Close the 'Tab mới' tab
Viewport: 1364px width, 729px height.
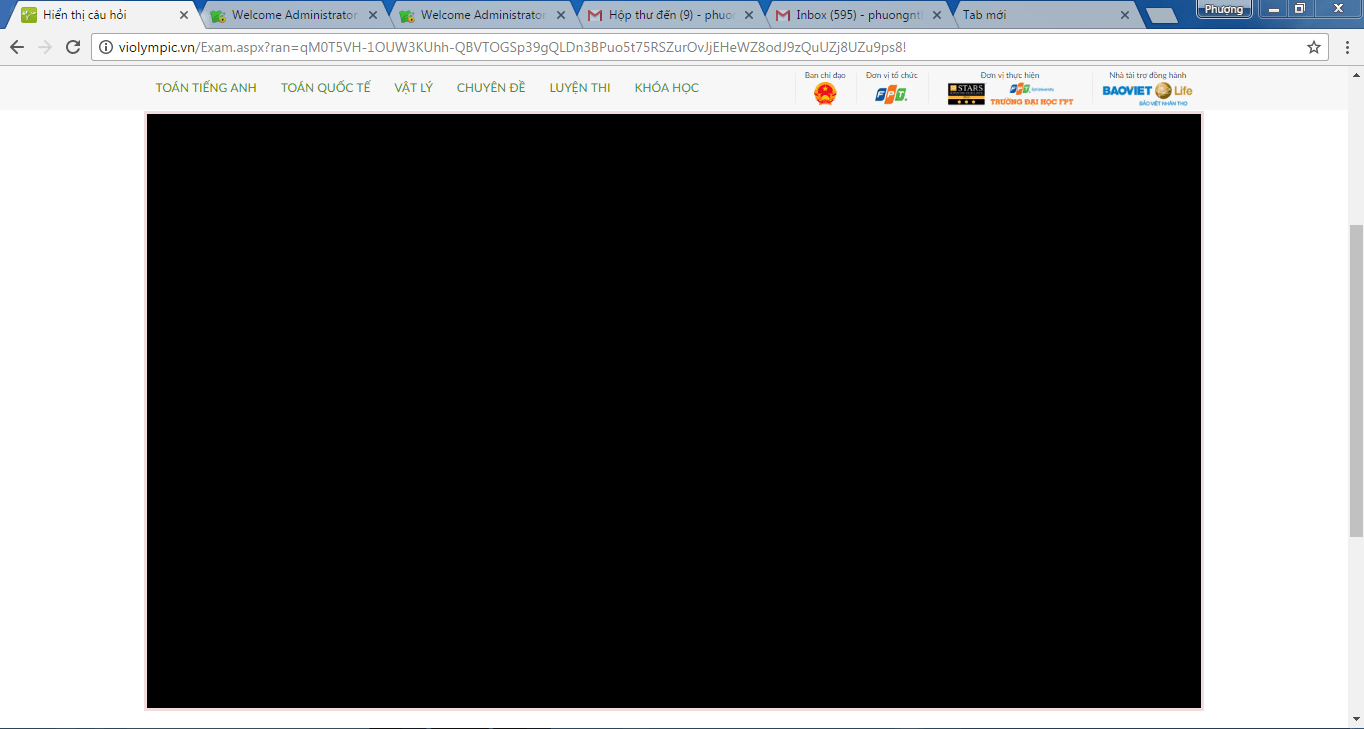coord(1125,15)
